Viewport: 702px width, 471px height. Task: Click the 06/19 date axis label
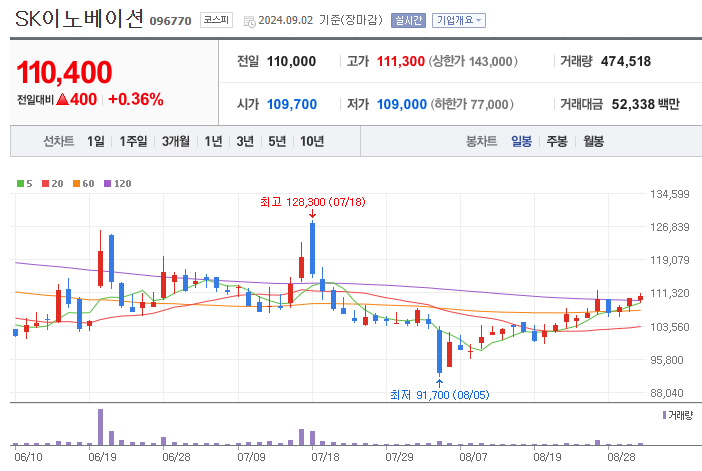point(103,457)
